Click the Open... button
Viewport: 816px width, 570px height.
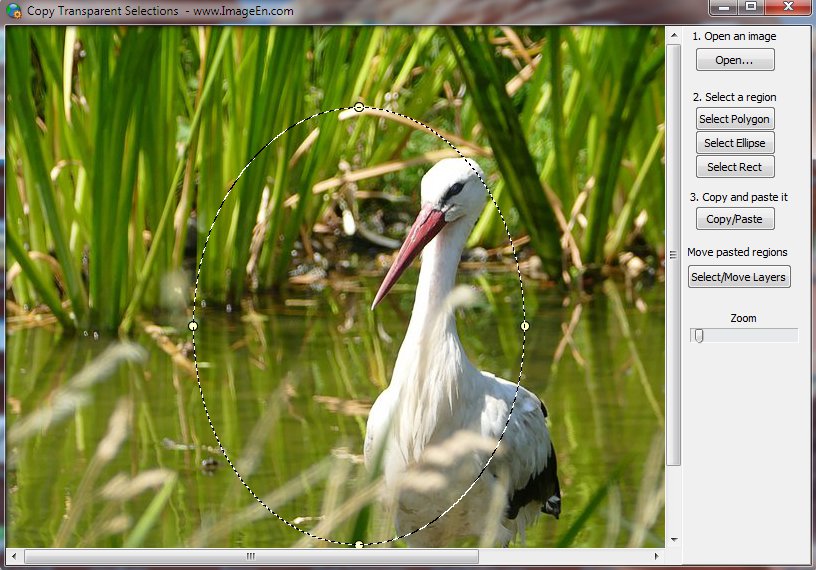tap(735, 60)
